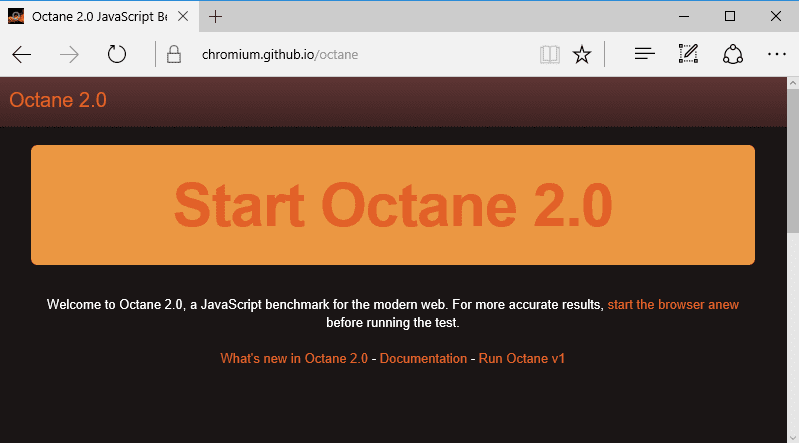Screen dimensions: 799x443
Task: Open What's new in Octane 2.0
Action: click(294, 358)
